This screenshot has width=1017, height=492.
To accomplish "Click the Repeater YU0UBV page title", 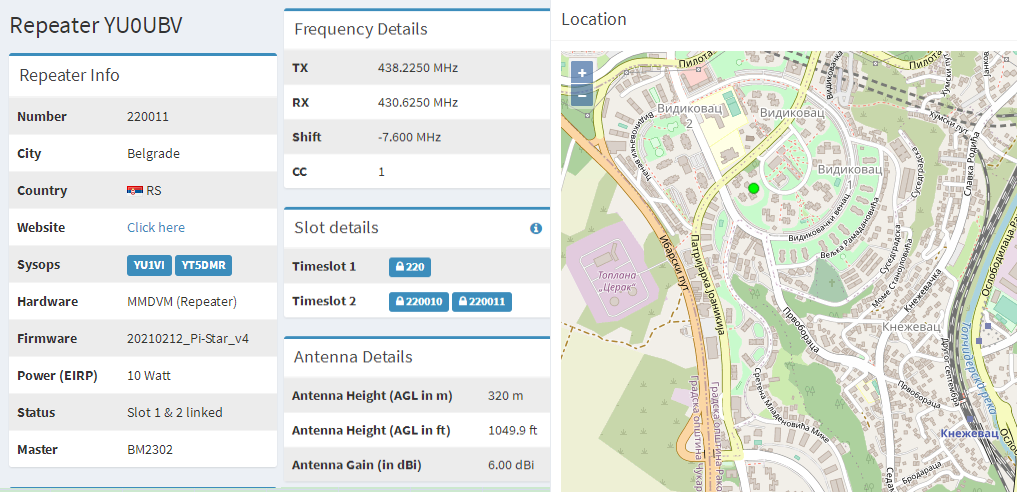I will tap(97, 26).
